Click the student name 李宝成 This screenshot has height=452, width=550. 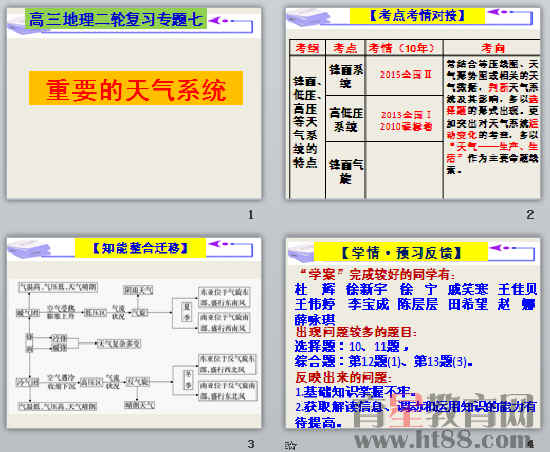point(368,304)
